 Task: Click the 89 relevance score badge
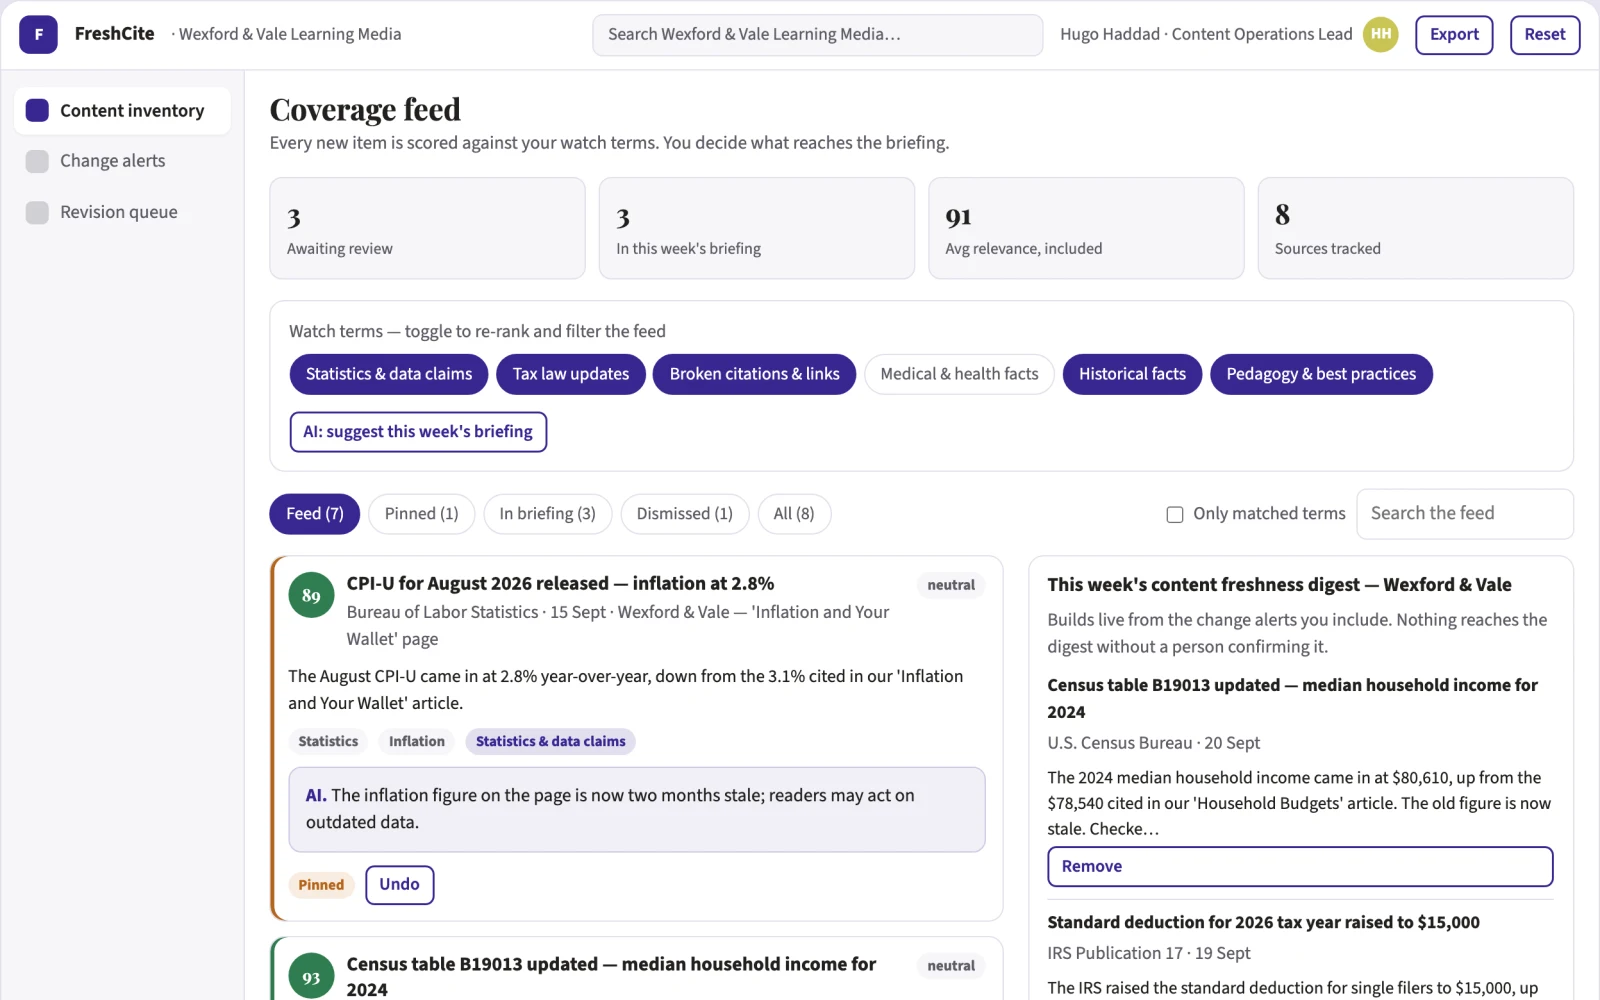click(311, 596)
